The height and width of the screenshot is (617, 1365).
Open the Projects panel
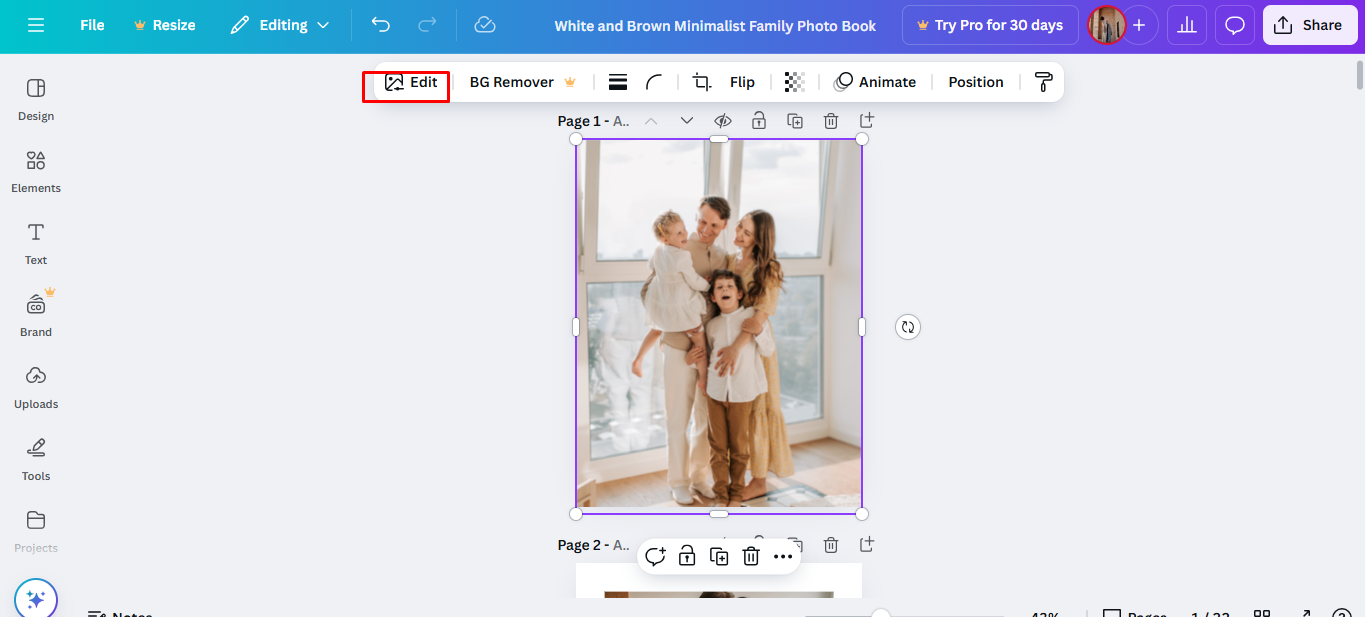tap(35, 531)
